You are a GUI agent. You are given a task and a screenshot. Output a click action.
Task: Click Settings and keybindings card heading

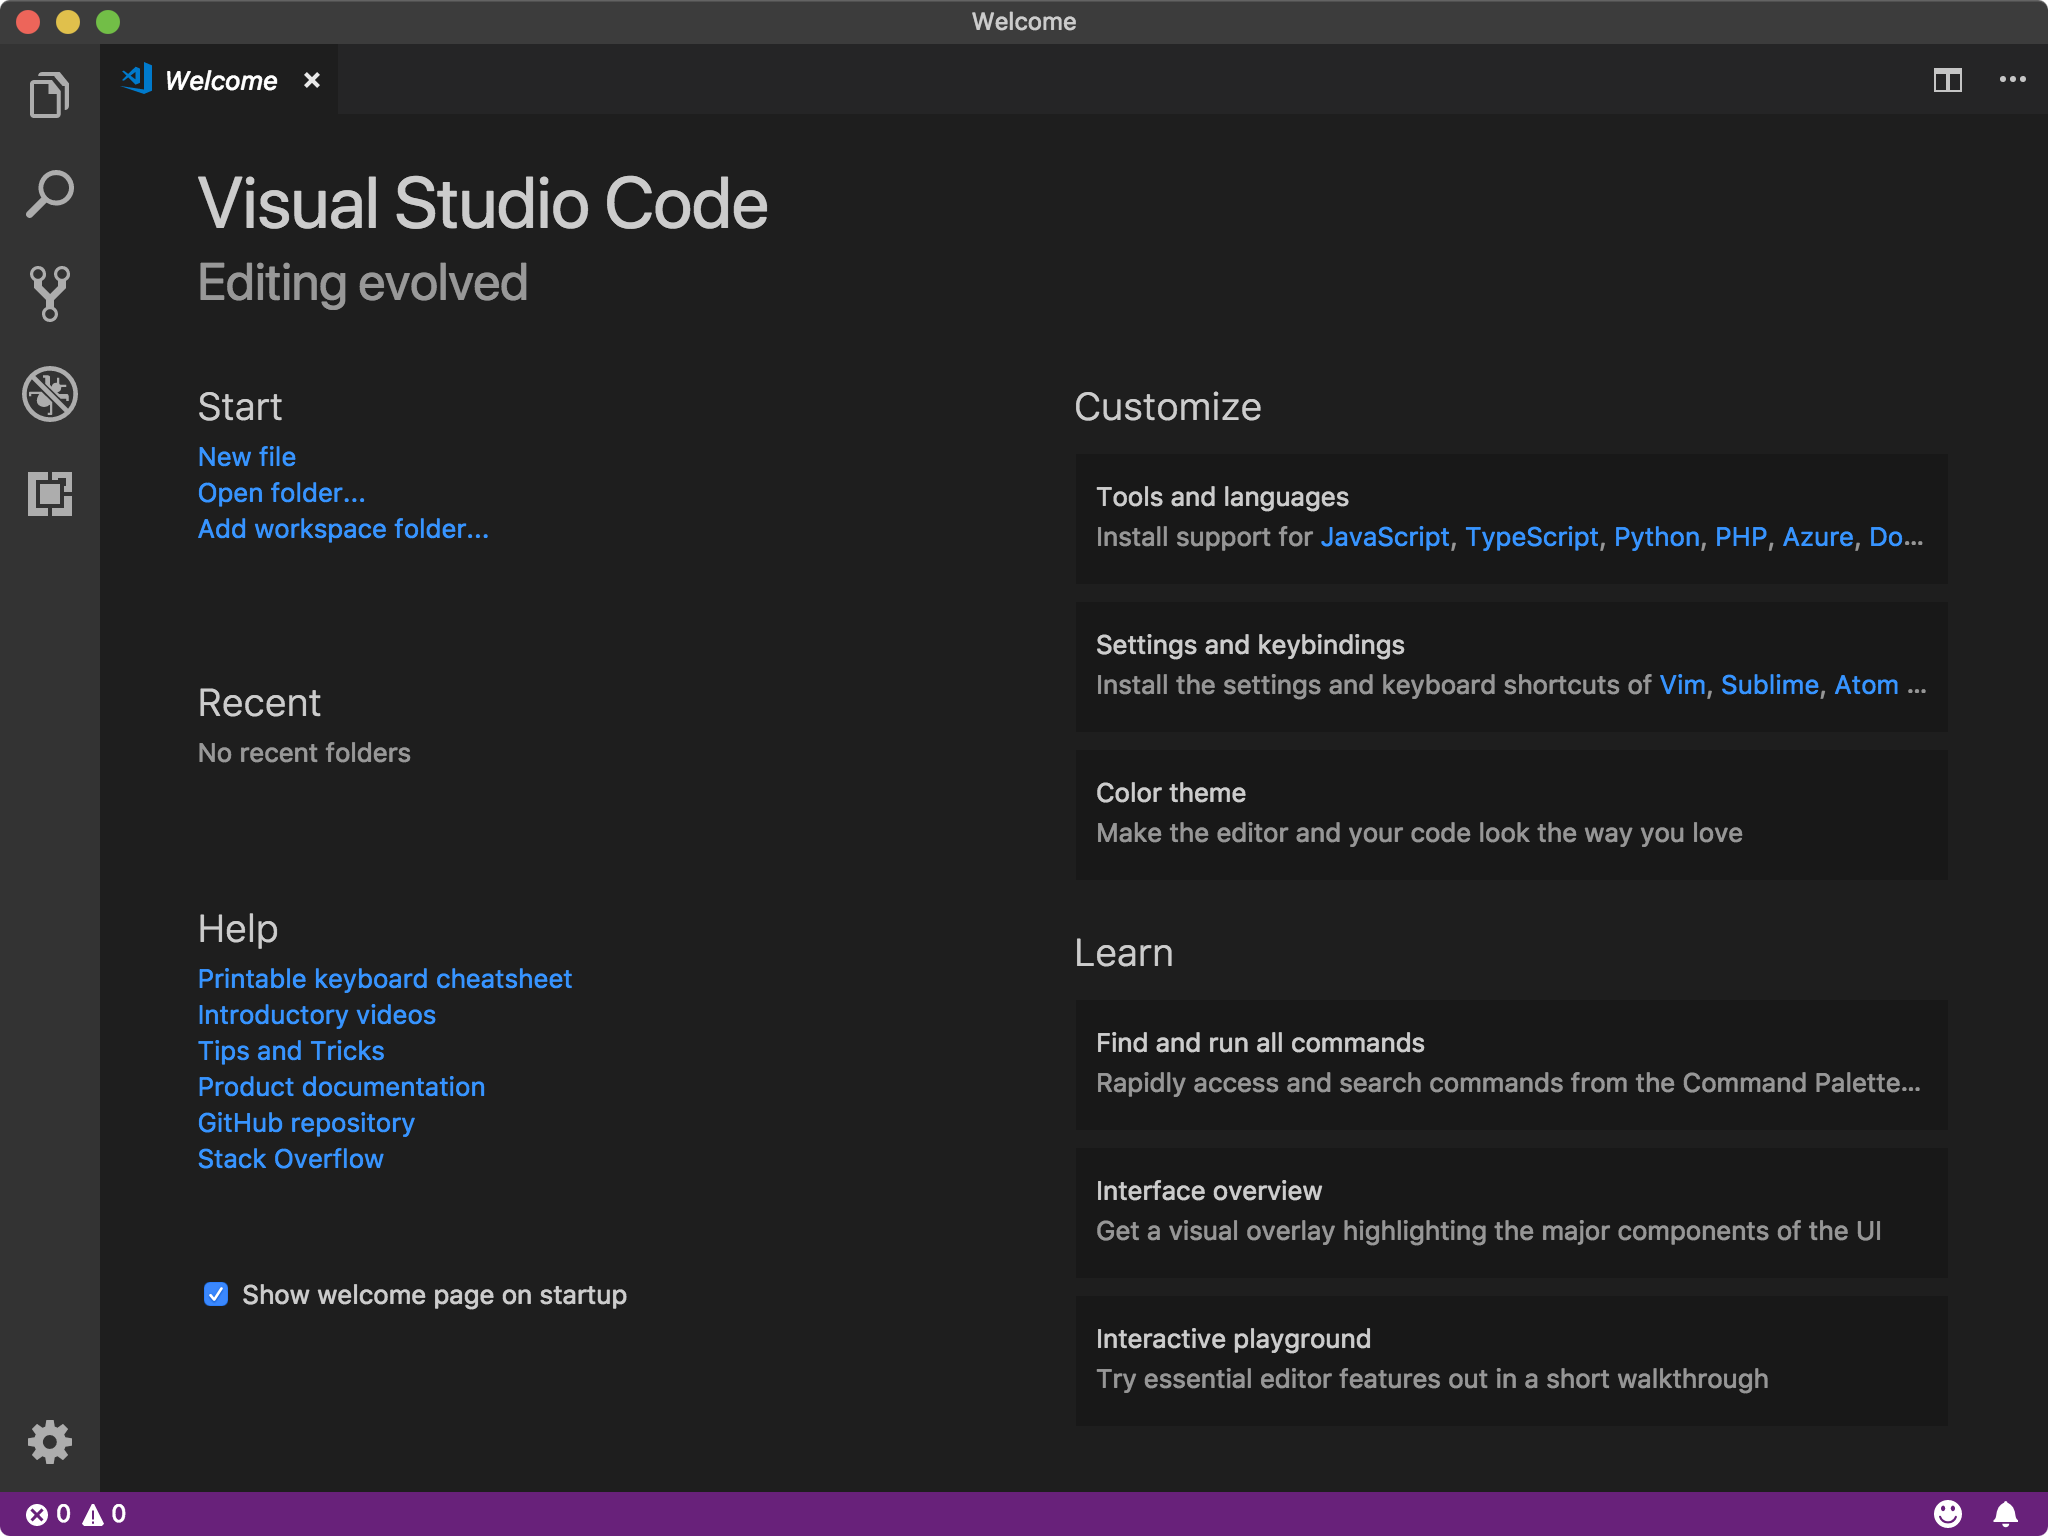(x=1250, y=645)
